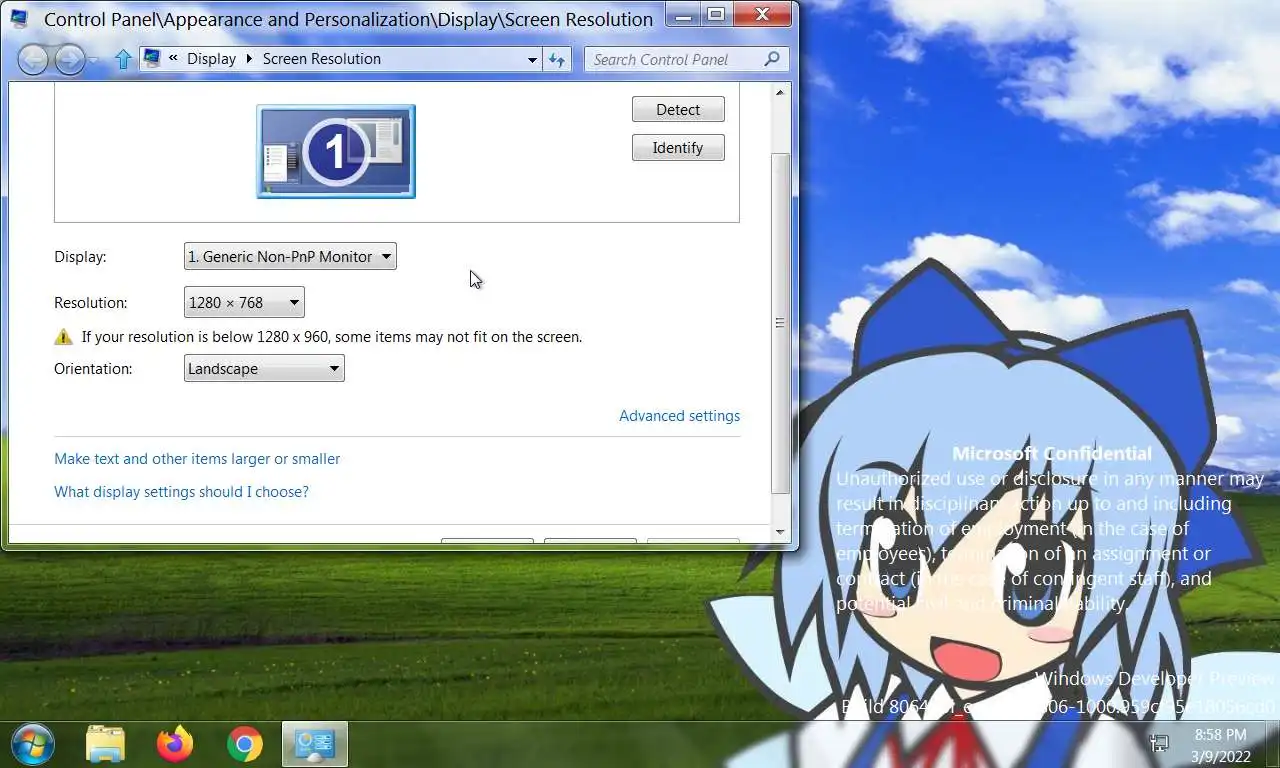This screenshot has width=1280, height=768.
Task: Open the Start menu orb
Action: (32, 744)
